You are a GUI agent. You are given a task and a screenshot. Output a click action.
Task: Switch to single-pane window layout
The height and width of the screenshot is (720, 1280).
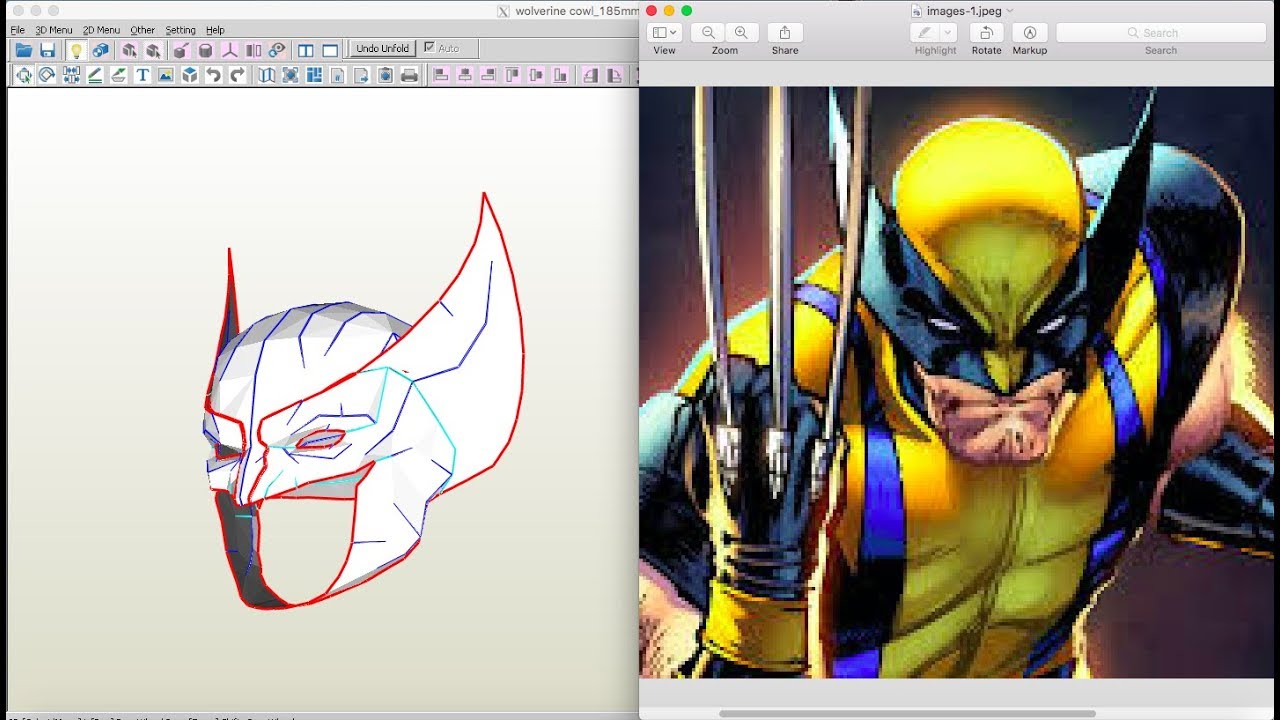coord(330,50)
